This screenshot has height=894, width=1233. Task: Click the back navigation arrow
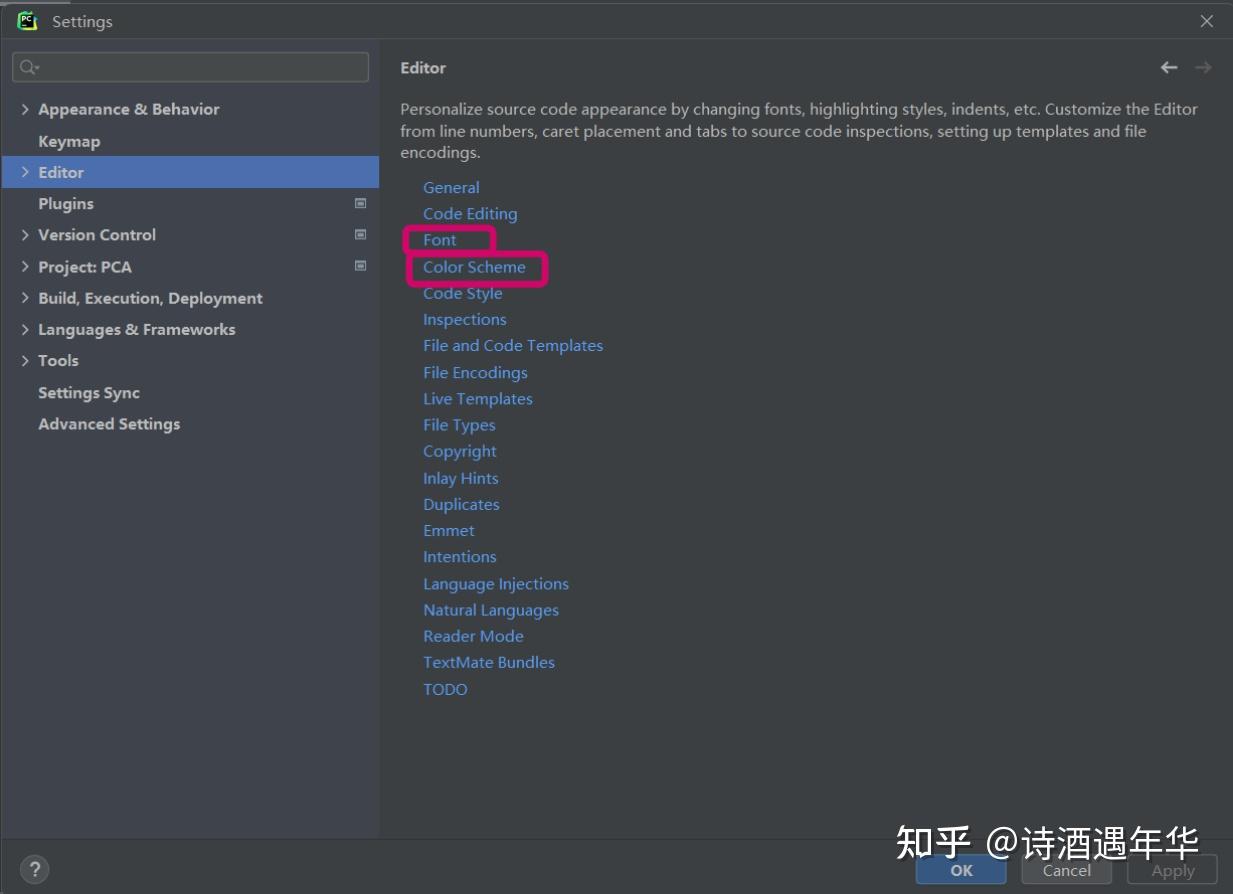click(1169, 67)
